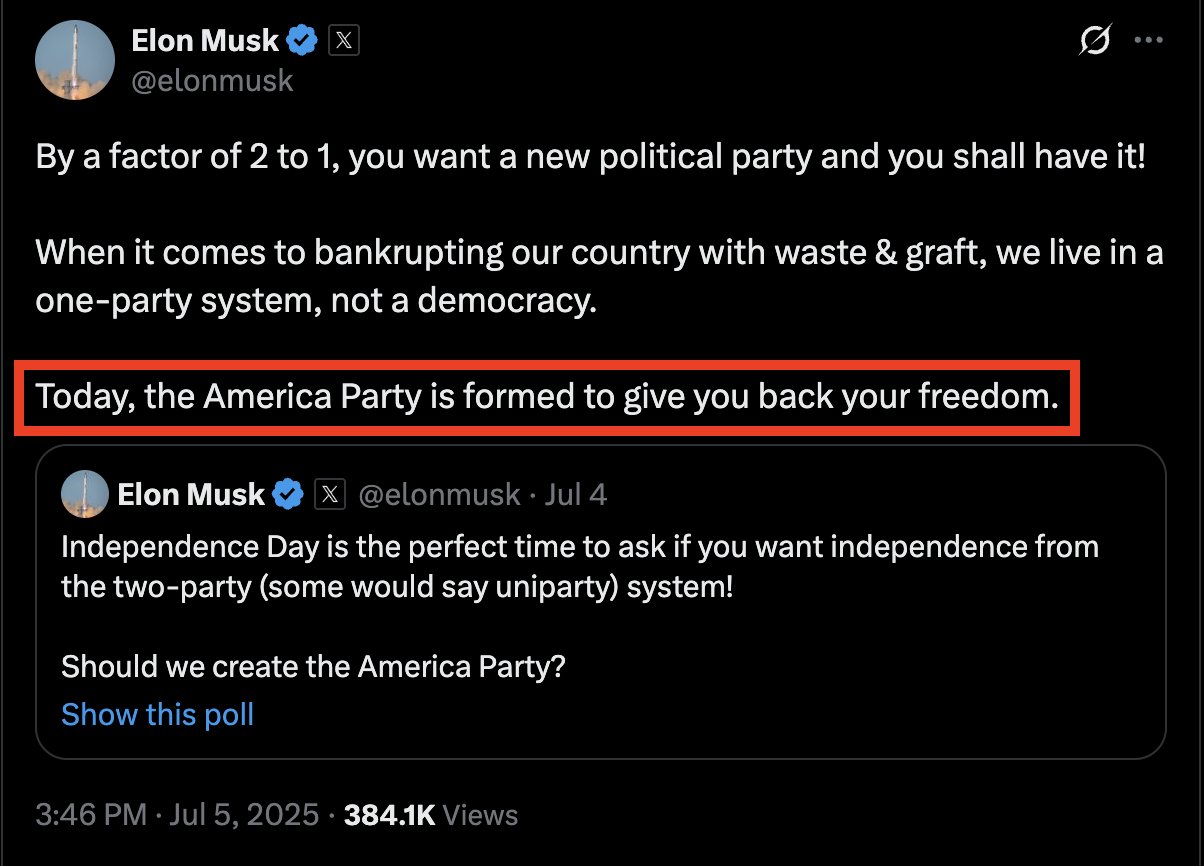This screenshot has height=866, width=1204.
Task: Click the 3:46 PM · Jul 5, 2025 timestamp
Action: click(176, 814)
